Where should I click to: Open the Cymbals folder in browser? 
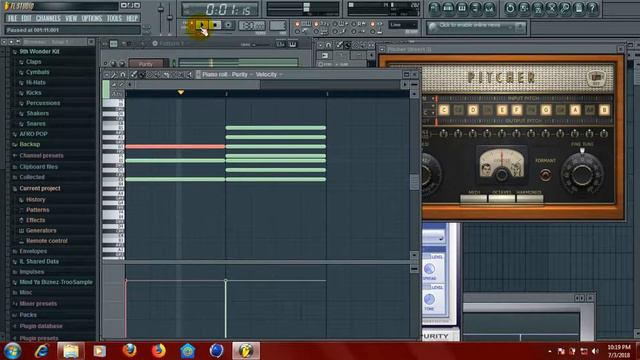tap(38, 72)
